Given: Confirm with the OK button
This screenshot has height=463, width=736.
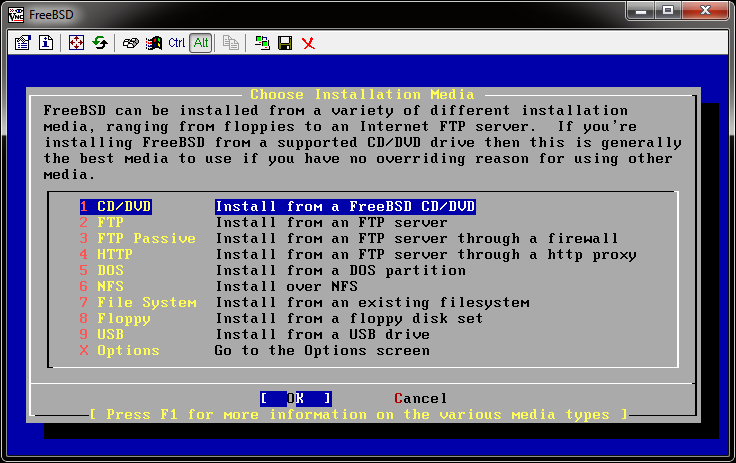Looking at the screenshot, I should pos(296,399).
